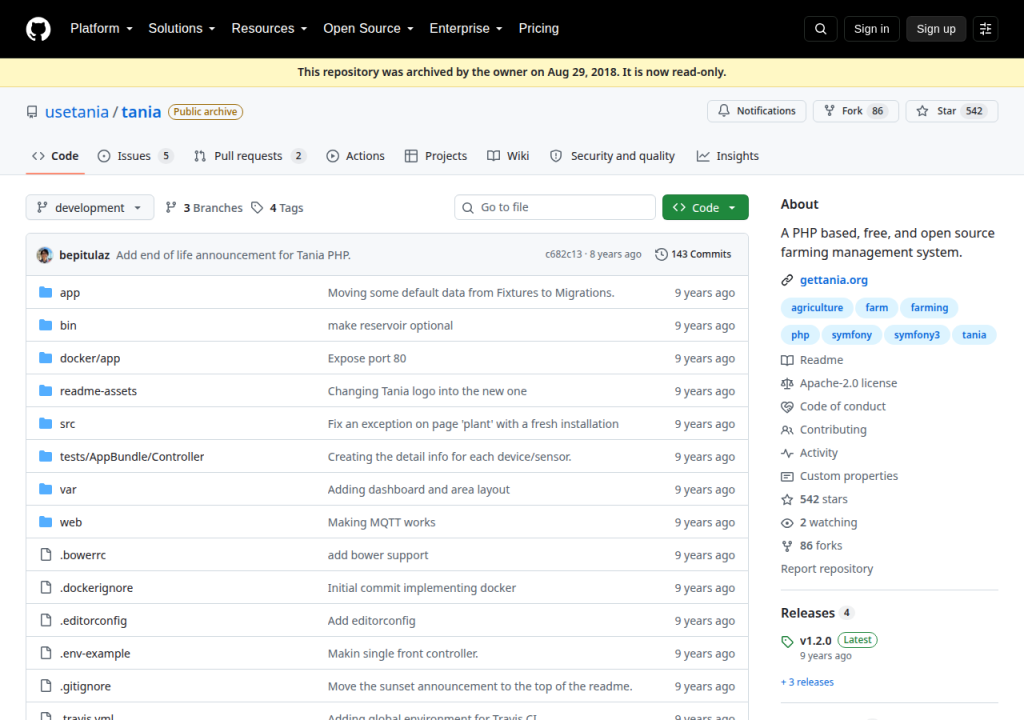Click the Readme book icon in About
The height and width of the screenshot is (720, 1024).
(787, 360)
